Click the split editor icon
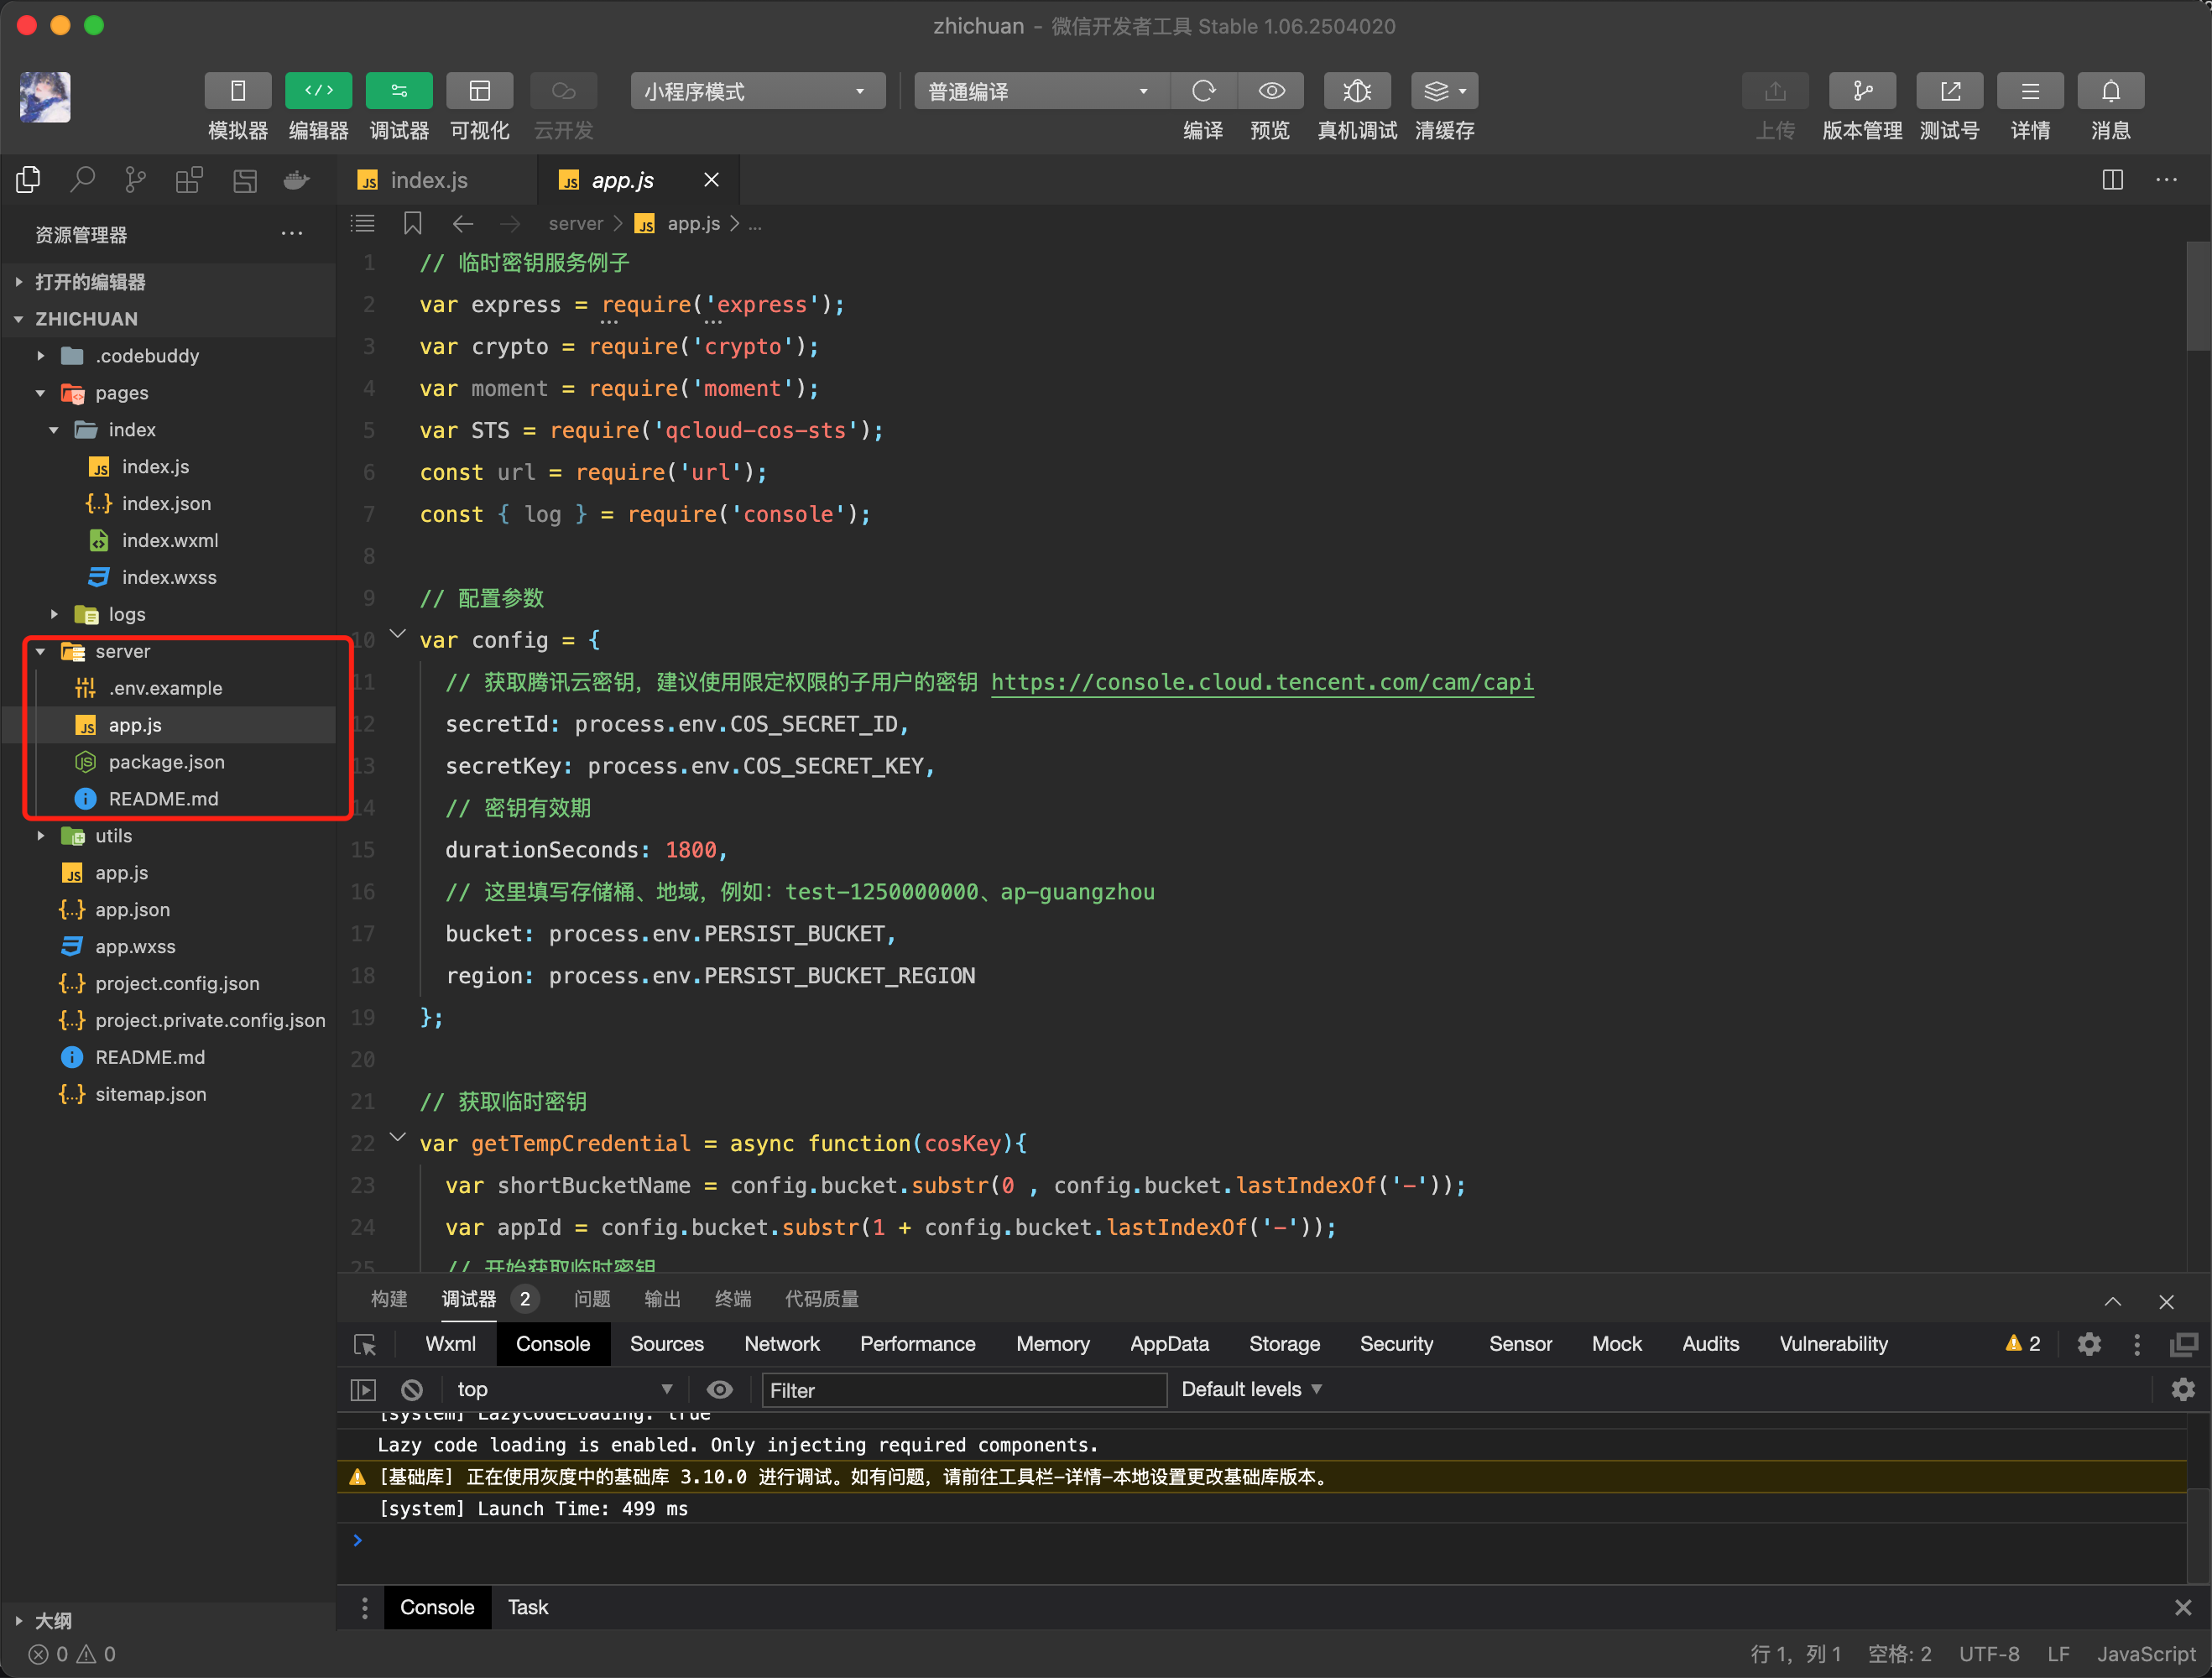The height and width of the screenshot is (1678, 2212). (x=2112, y=180)
